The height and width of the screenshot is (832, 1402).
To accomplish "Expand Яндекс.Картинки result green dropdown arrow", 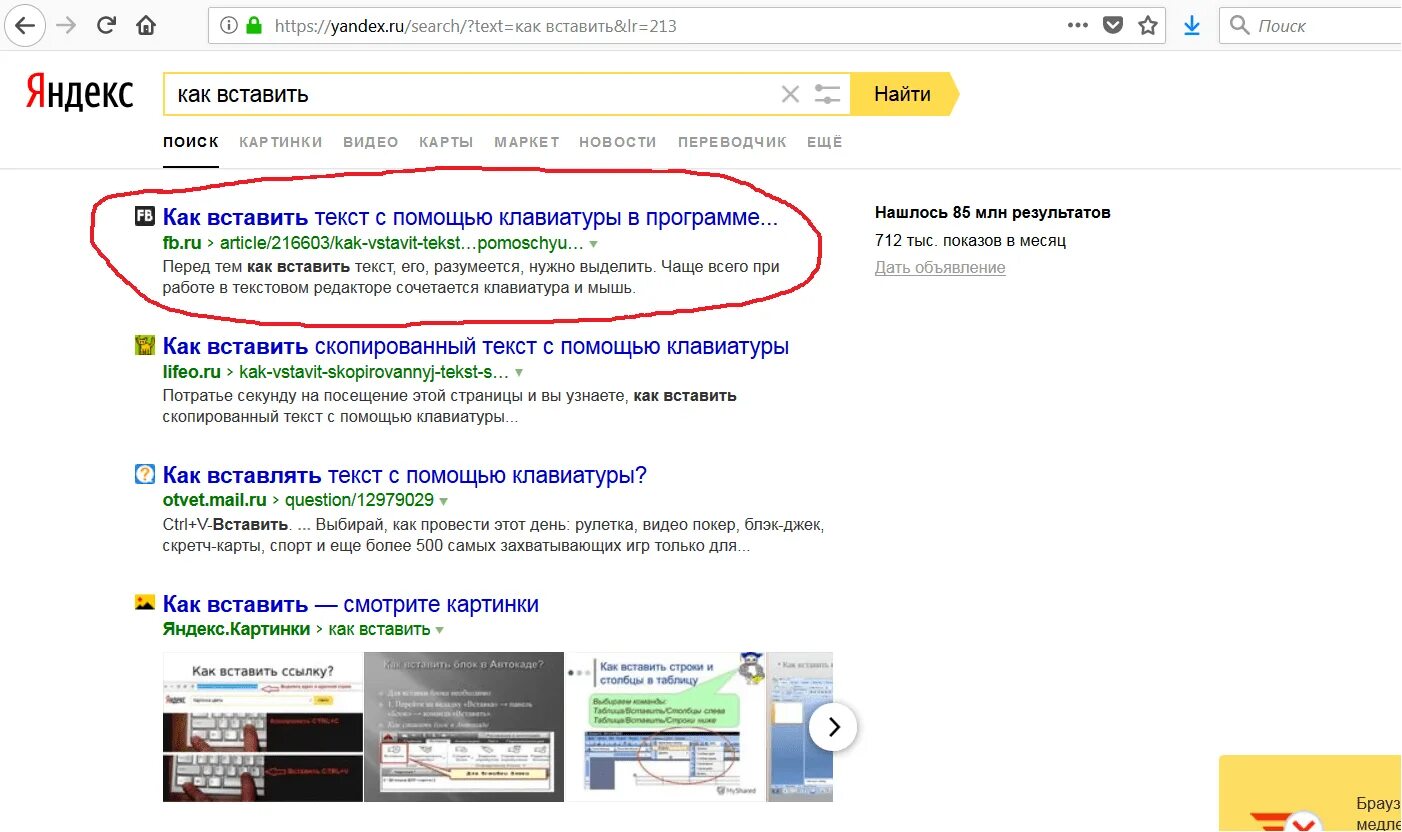I will [x=439, y=630].
